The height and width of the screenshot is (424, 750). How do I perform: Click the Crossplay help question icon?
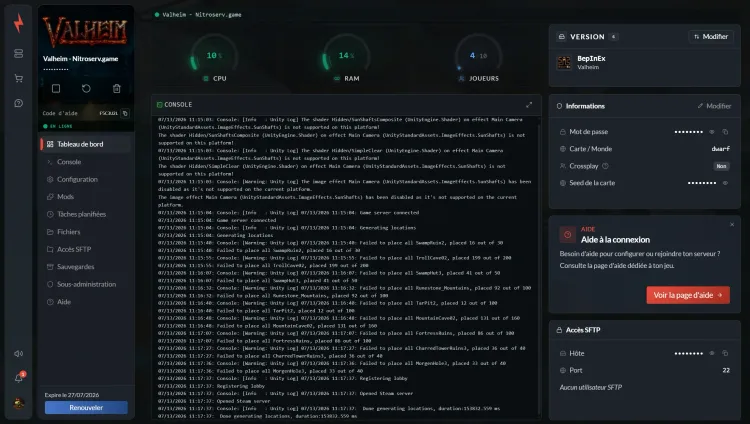605,166
